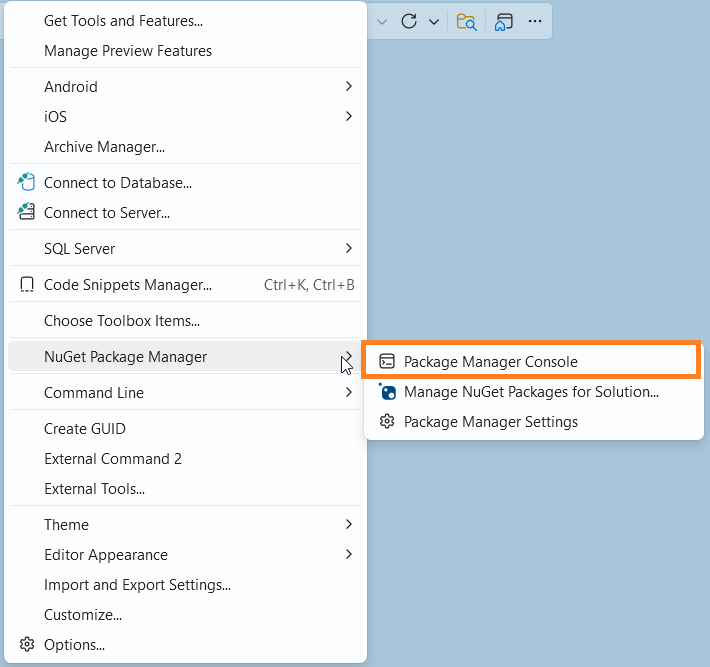This screenshot has height=667, width=710.
Task: Open Import and Export Settings
Action: [x=185, y=585]
